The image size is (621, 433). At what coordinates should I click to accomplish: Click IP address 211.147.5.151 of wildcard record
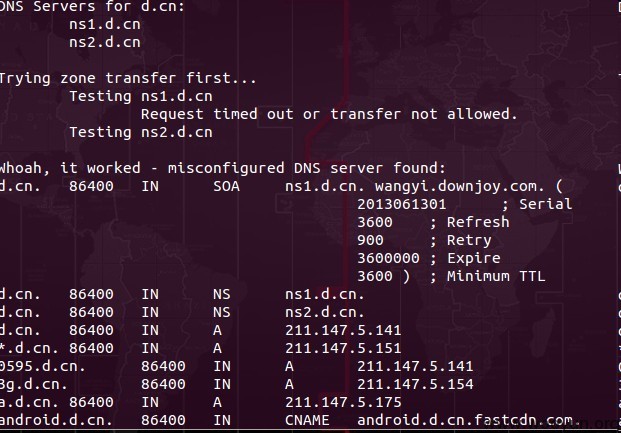tap(343, 348)
